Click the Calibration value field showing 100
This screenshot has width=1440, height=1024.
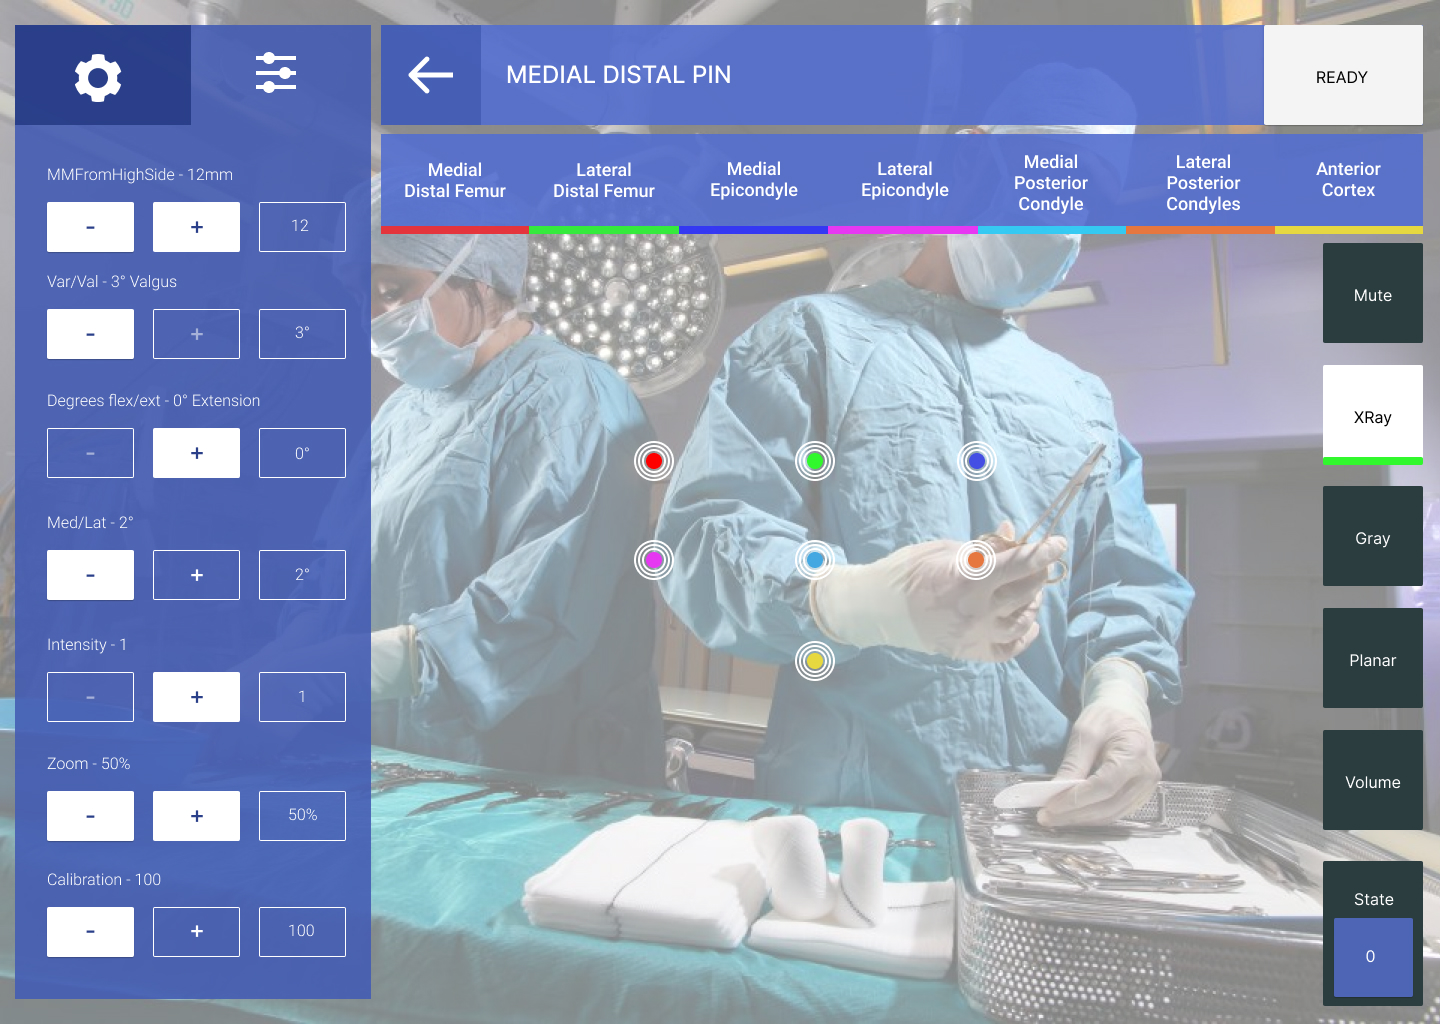pos(302,932)
